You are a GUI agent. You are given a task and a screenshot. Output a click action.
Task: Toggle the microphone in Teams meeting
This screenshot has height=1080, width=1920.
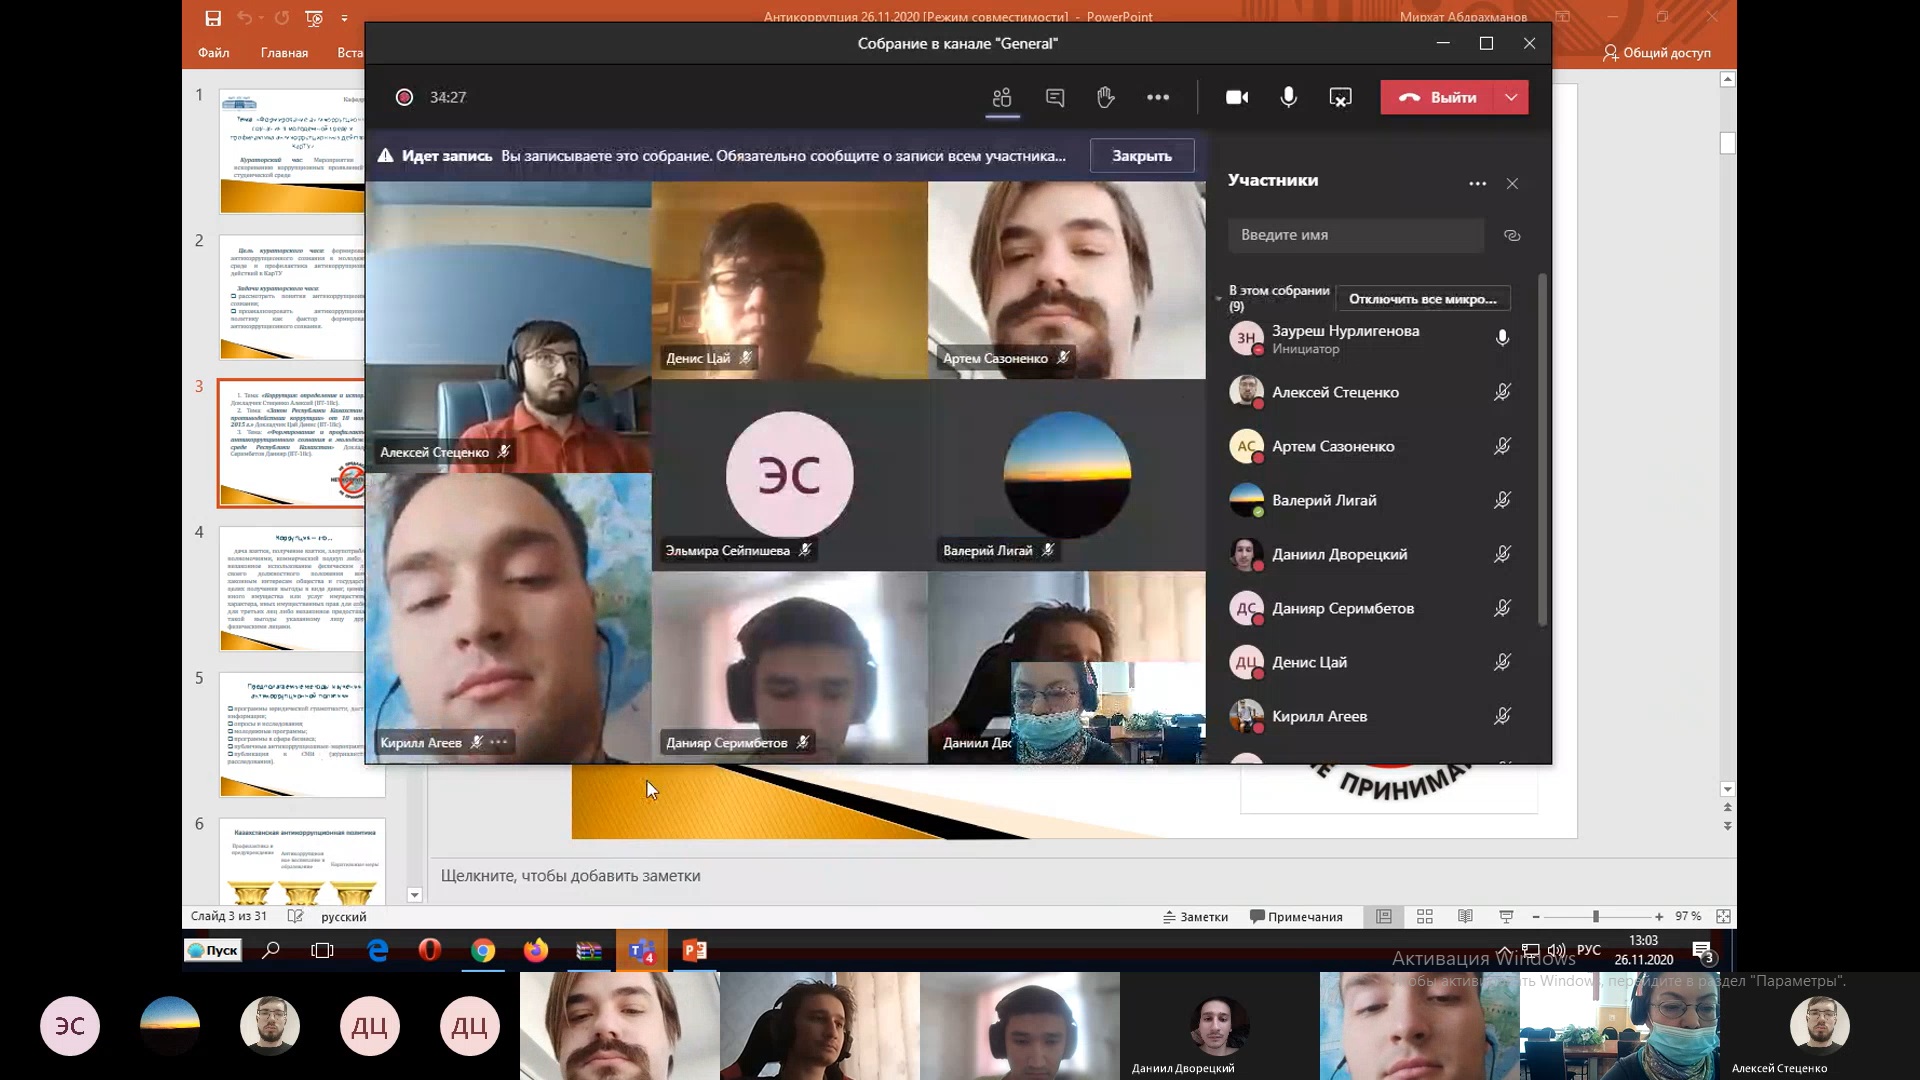[x=1289, y=97]
